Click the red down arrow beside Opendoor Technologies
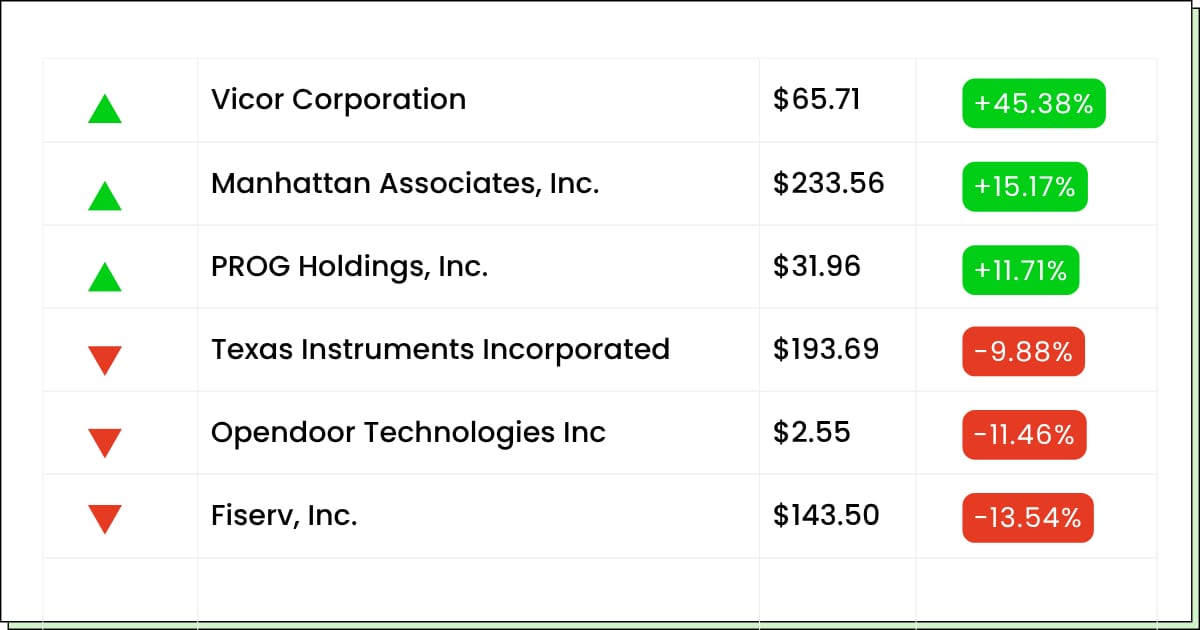Image resolution: width=1200 pixels, height=630 pixels. [x=105, y=443]
